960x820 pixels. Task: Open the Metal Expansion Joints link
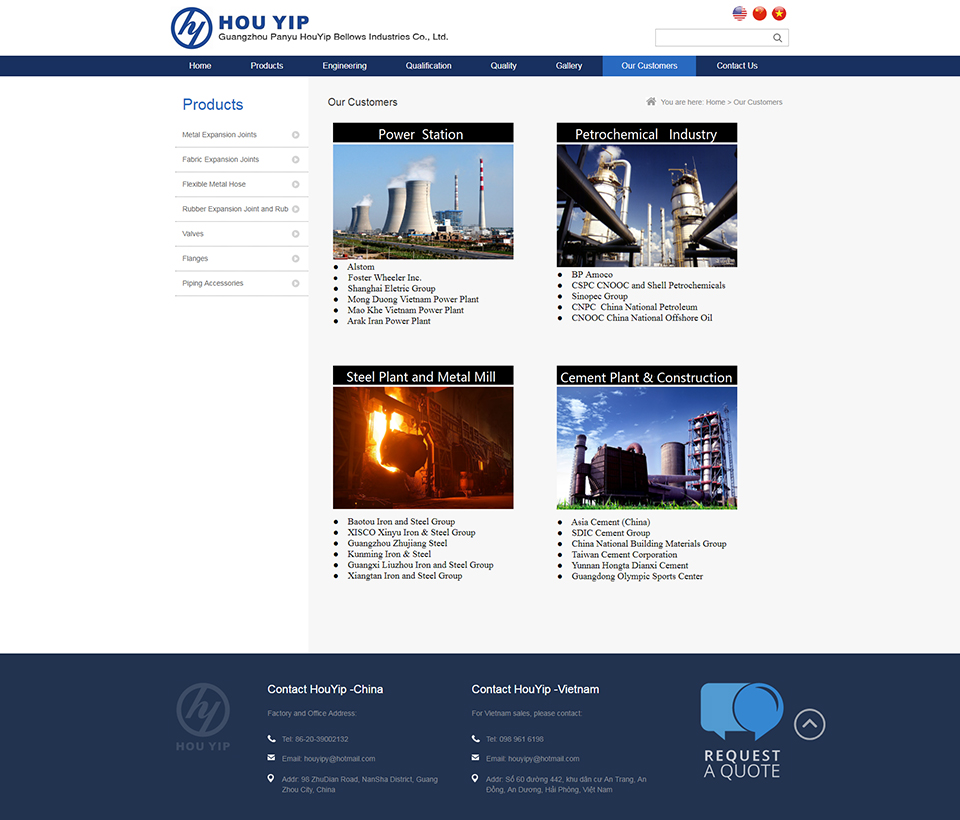point(219,135)
